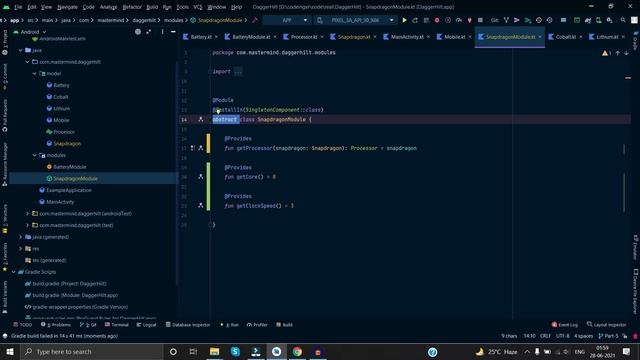This screenshot has height=360, width=640.
Task: Open the Skype icon on taskbar
Action: pos(235,351)
